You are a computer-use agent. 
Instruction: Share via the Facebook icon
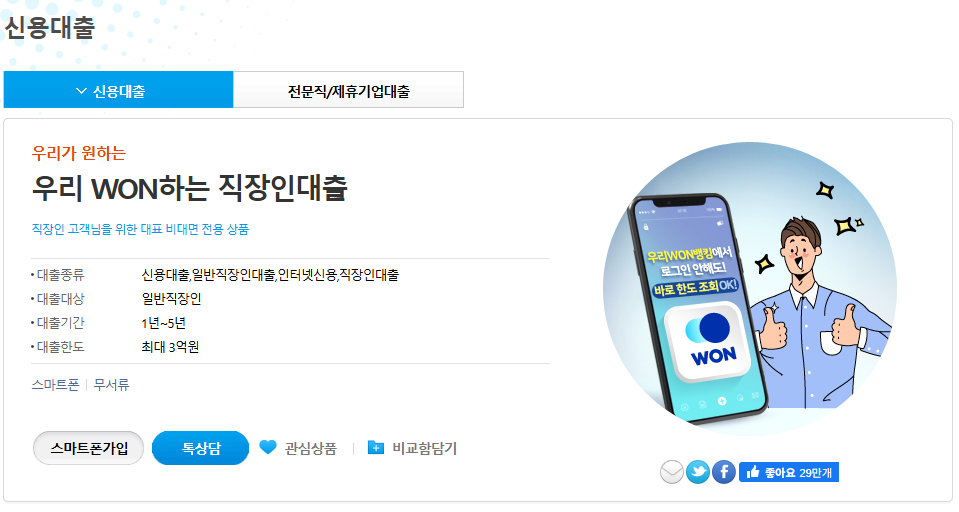pyautogui.click(x=724, y=472)
